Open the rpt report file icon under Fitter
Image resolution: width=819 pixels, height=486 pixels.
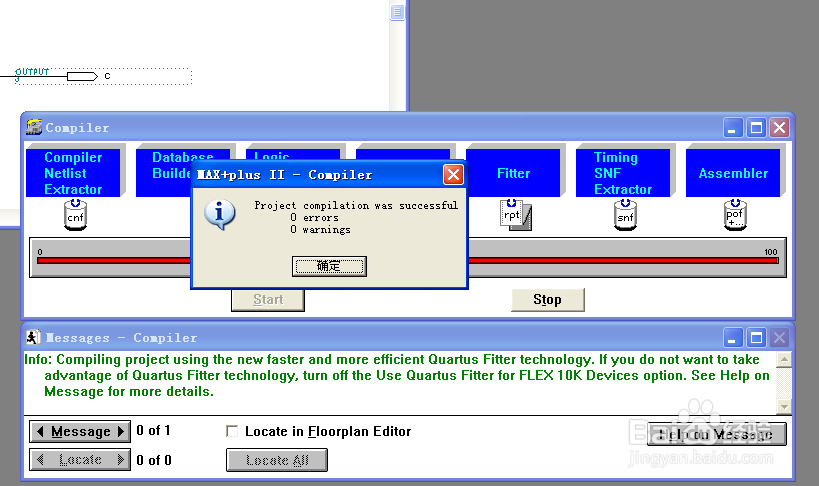pyautogui.click(x=516, y=215)
